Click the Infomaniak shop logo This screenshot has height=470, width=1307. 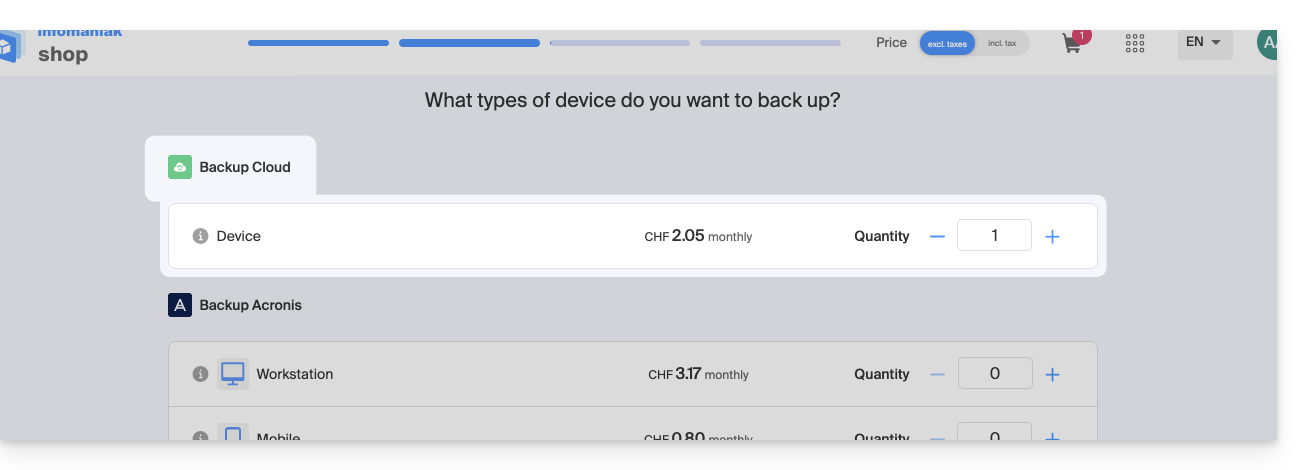point(62,47)
